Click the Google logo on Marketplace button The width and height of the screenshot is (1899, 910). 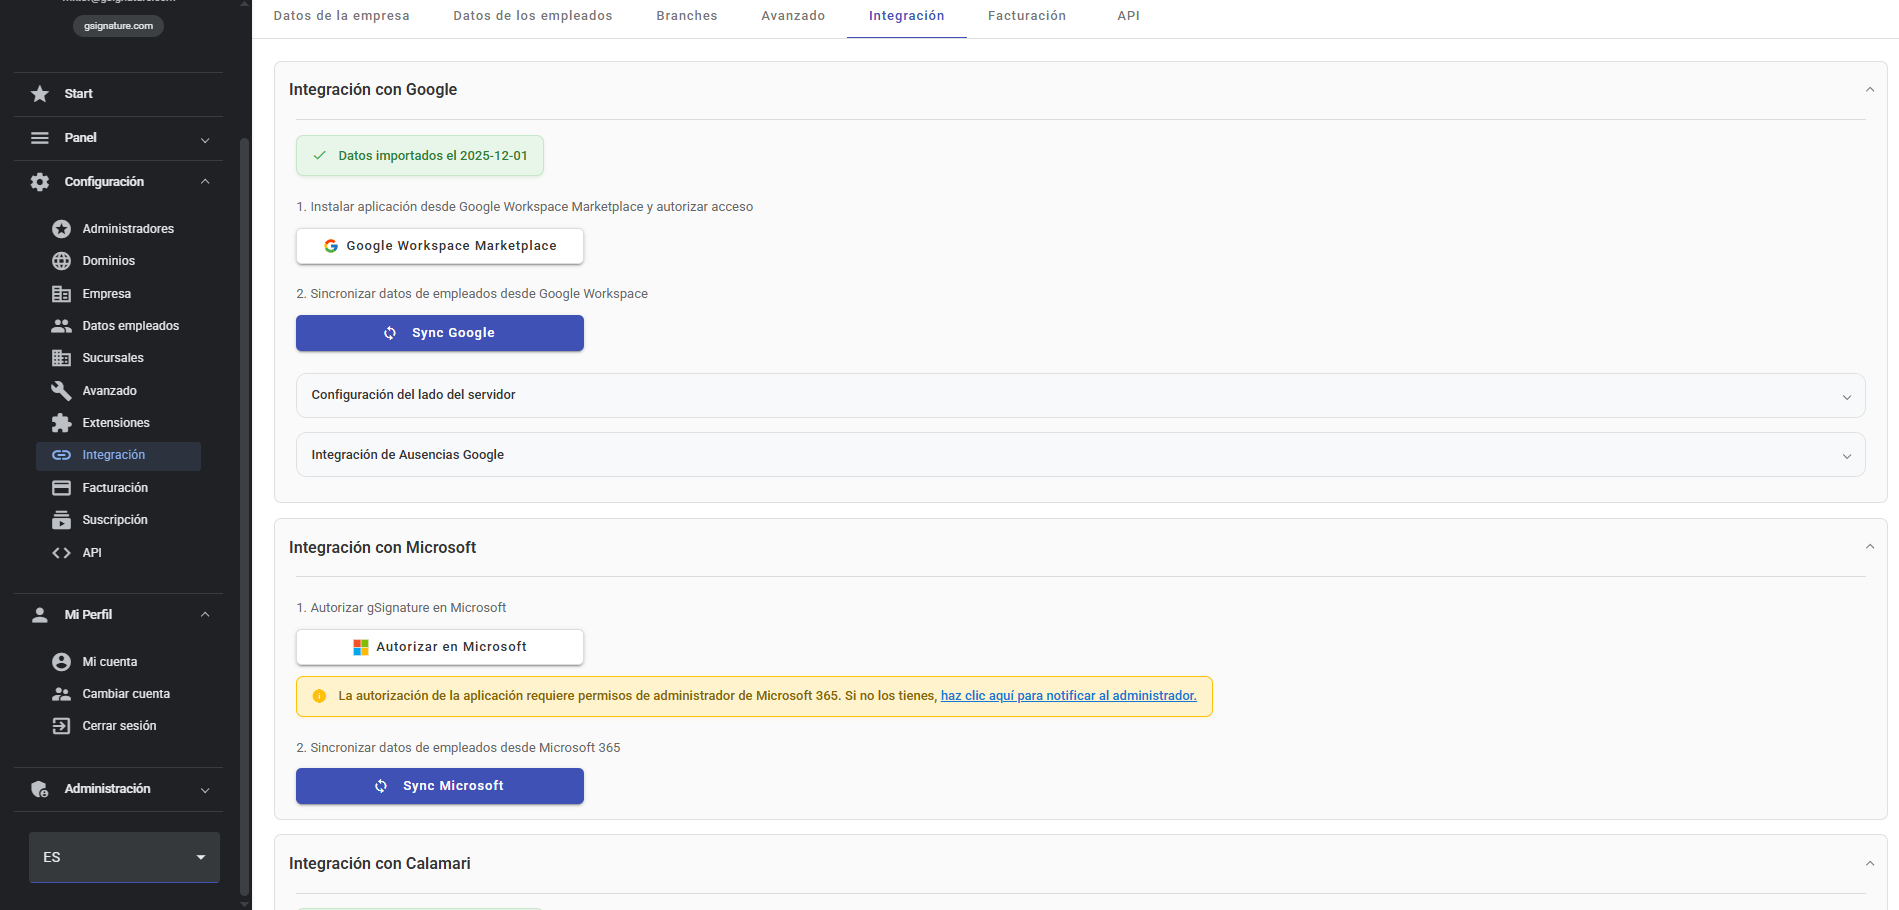point(331,246)
